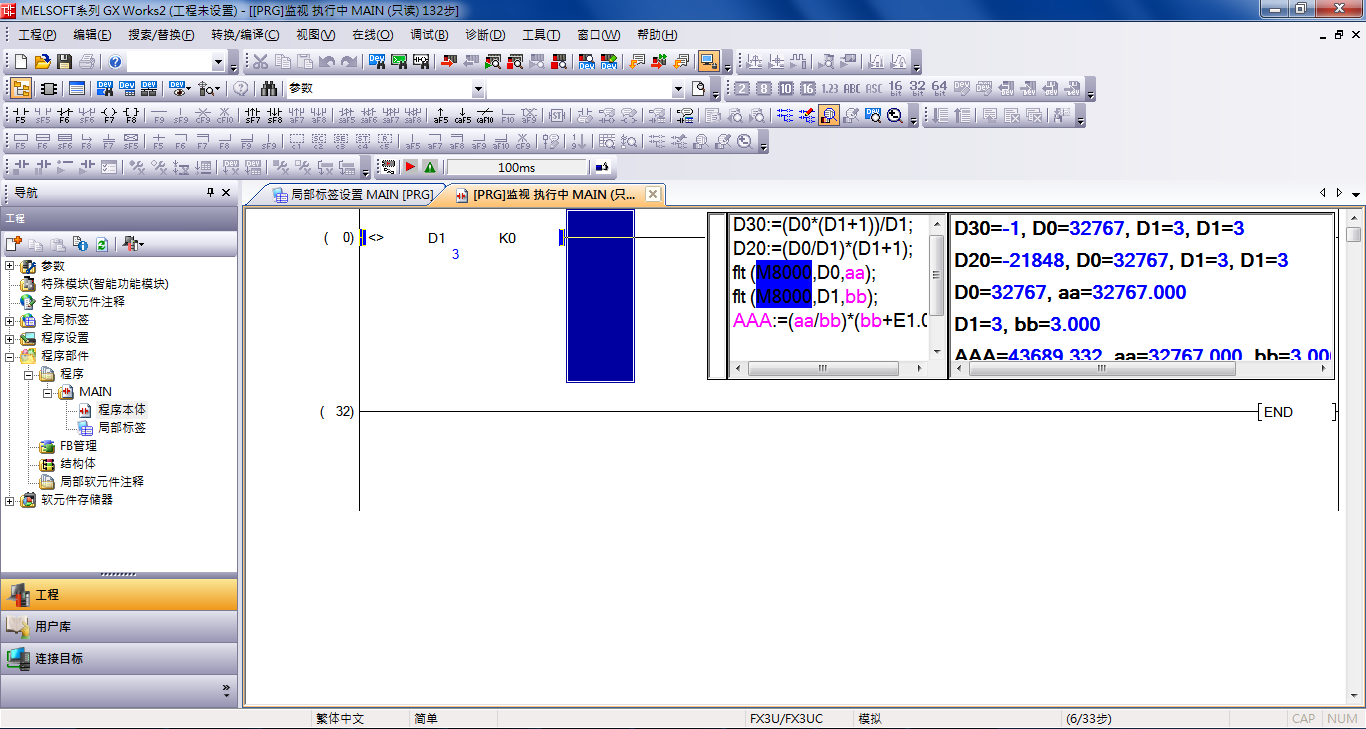Click the refresh icon in navigation toolbar
This screenshot has height=729, width=1366.
tap(101, 244)
